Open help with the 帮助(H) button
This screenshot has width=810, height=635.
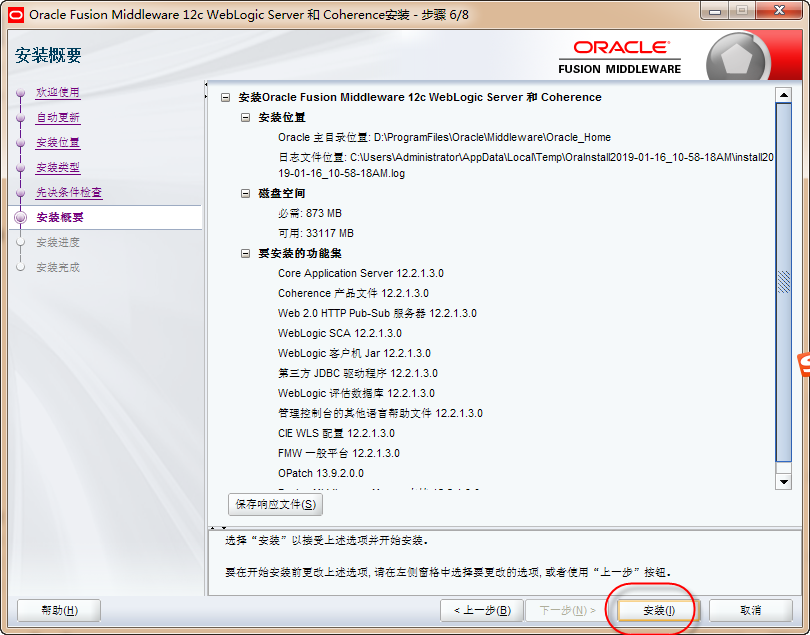click(59, 610)
